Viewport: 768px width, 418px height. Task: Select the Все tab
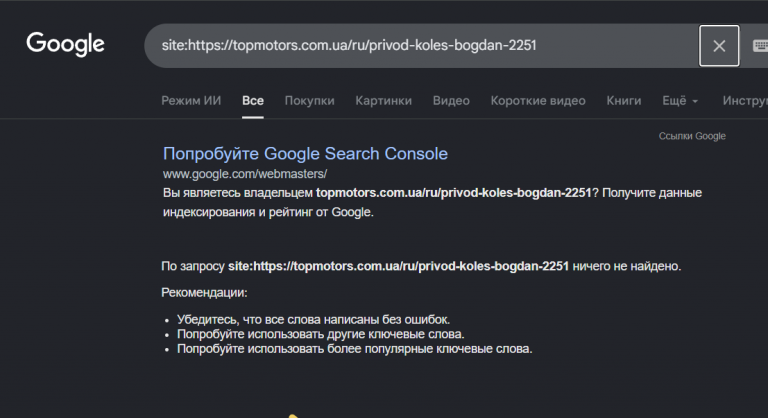point(253,100)
